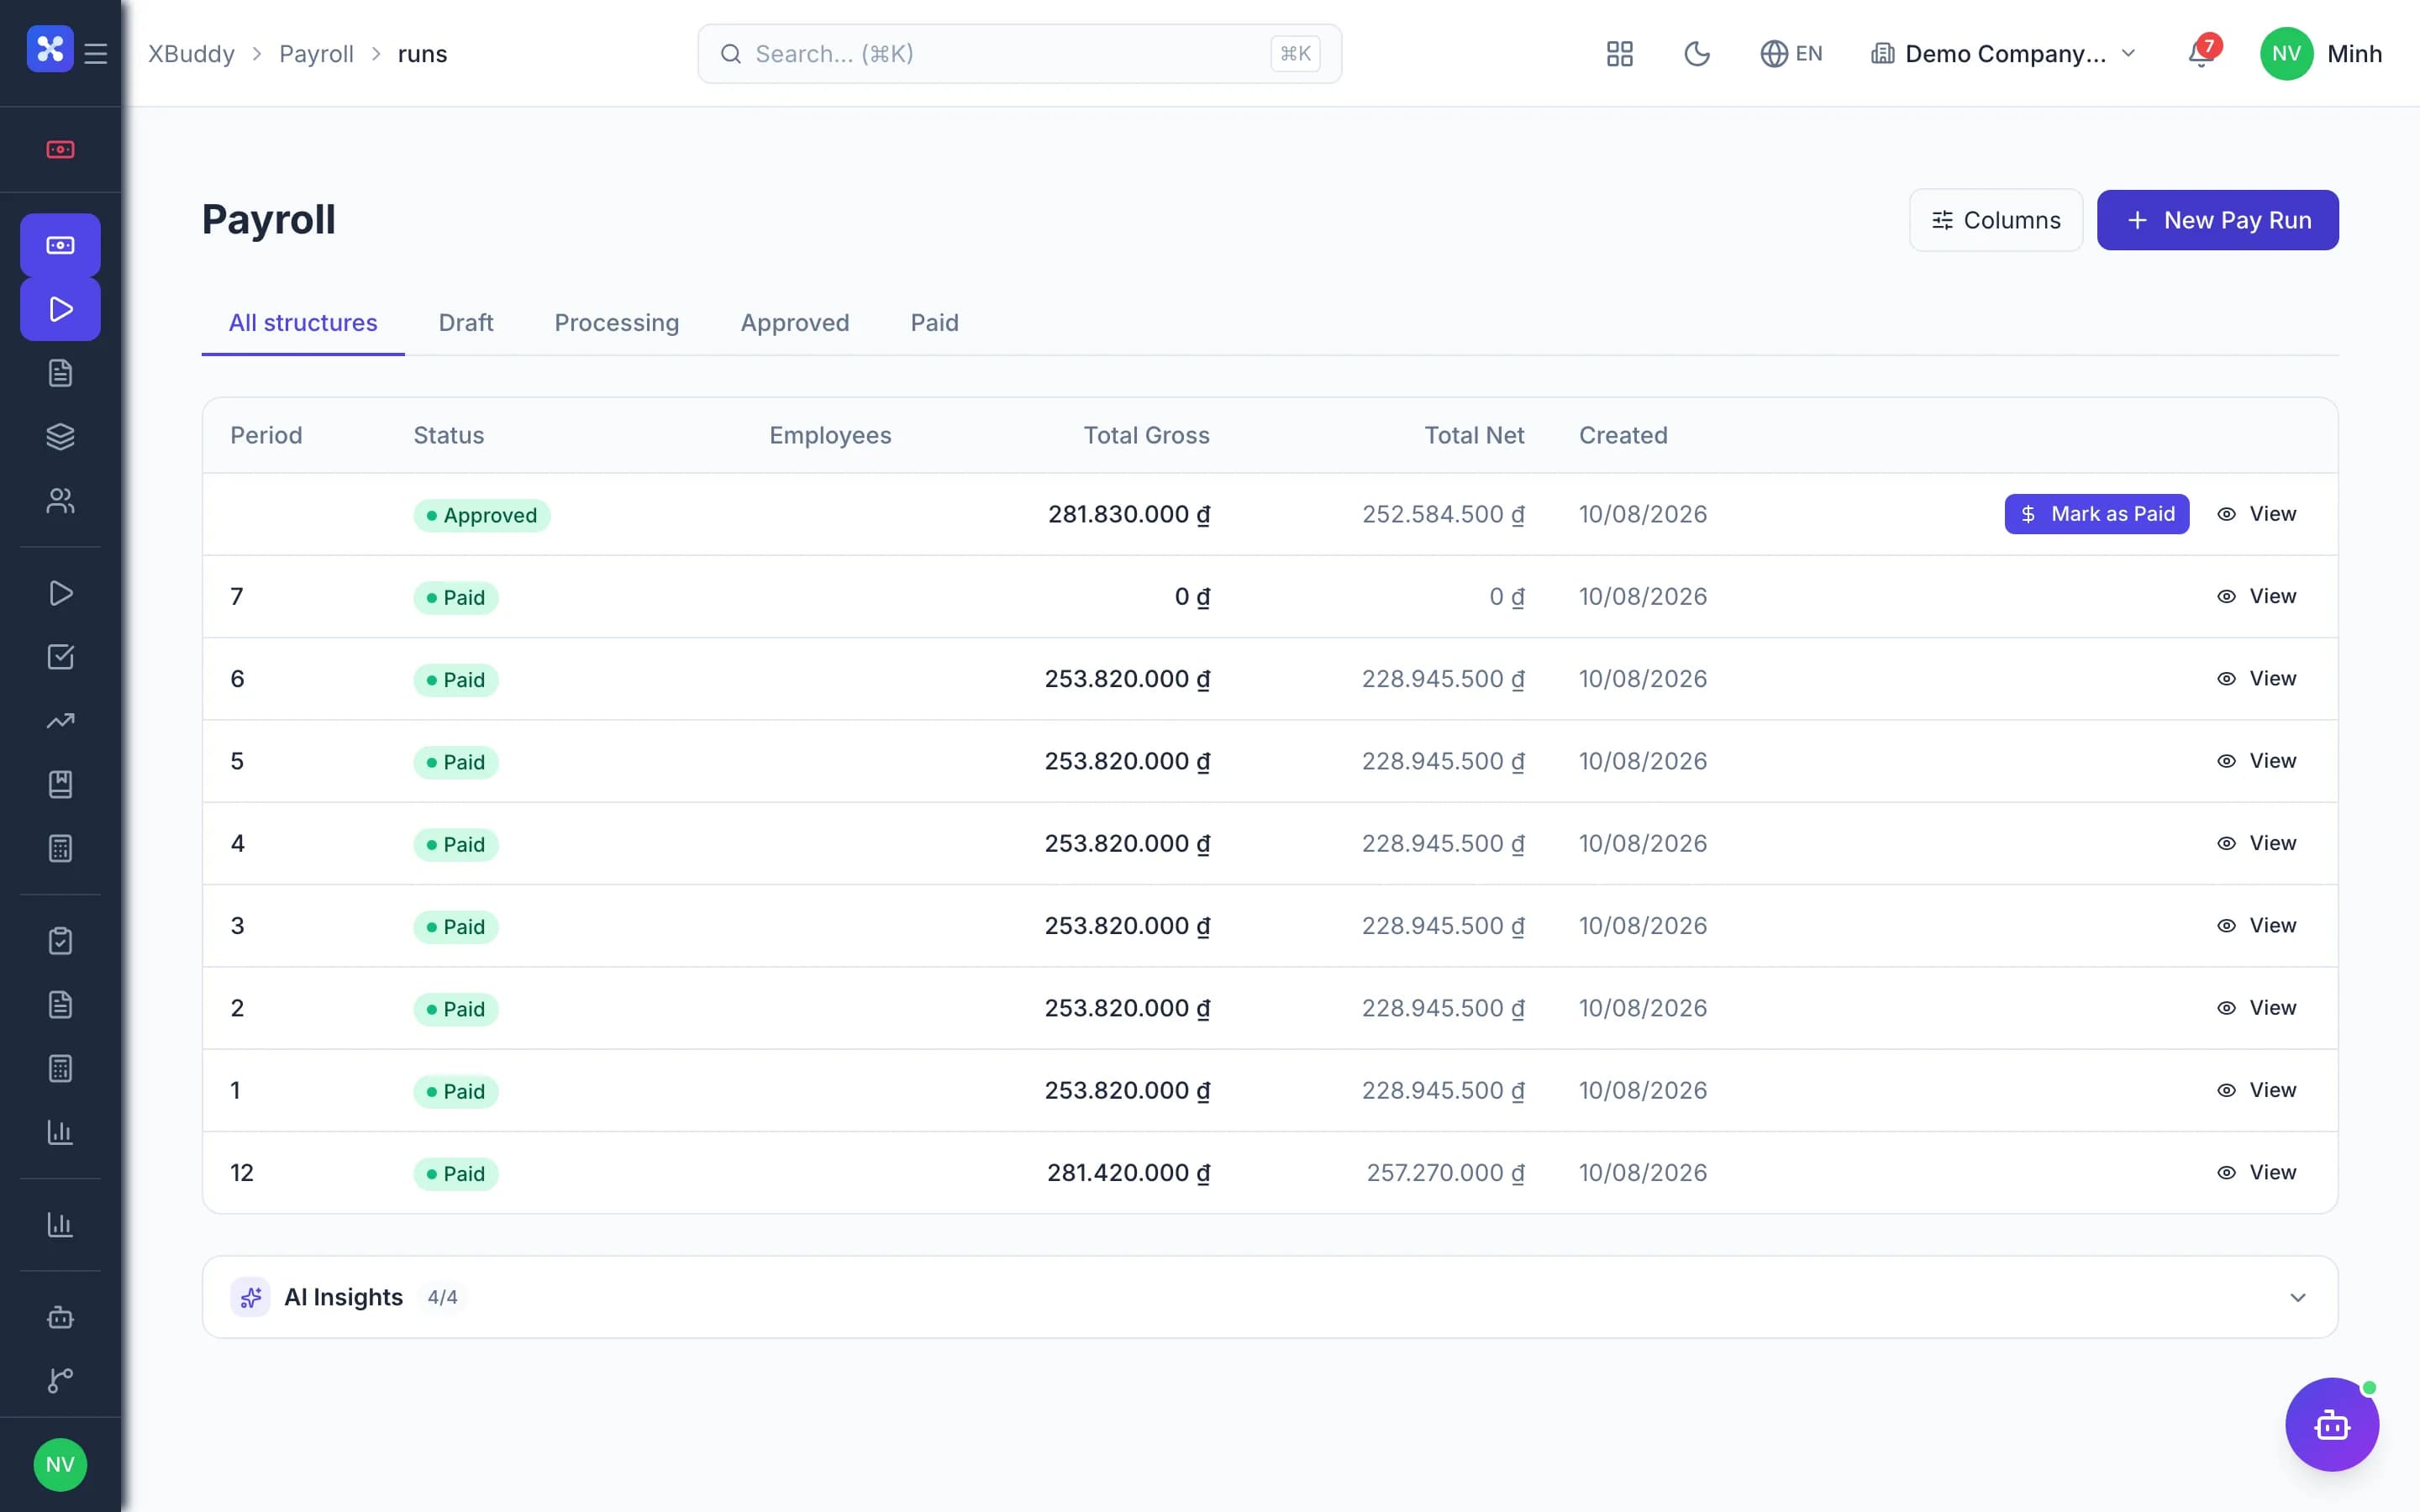Toggle the sidebar hamburger menu
2420x1512 pixels.
click(96, 53)
